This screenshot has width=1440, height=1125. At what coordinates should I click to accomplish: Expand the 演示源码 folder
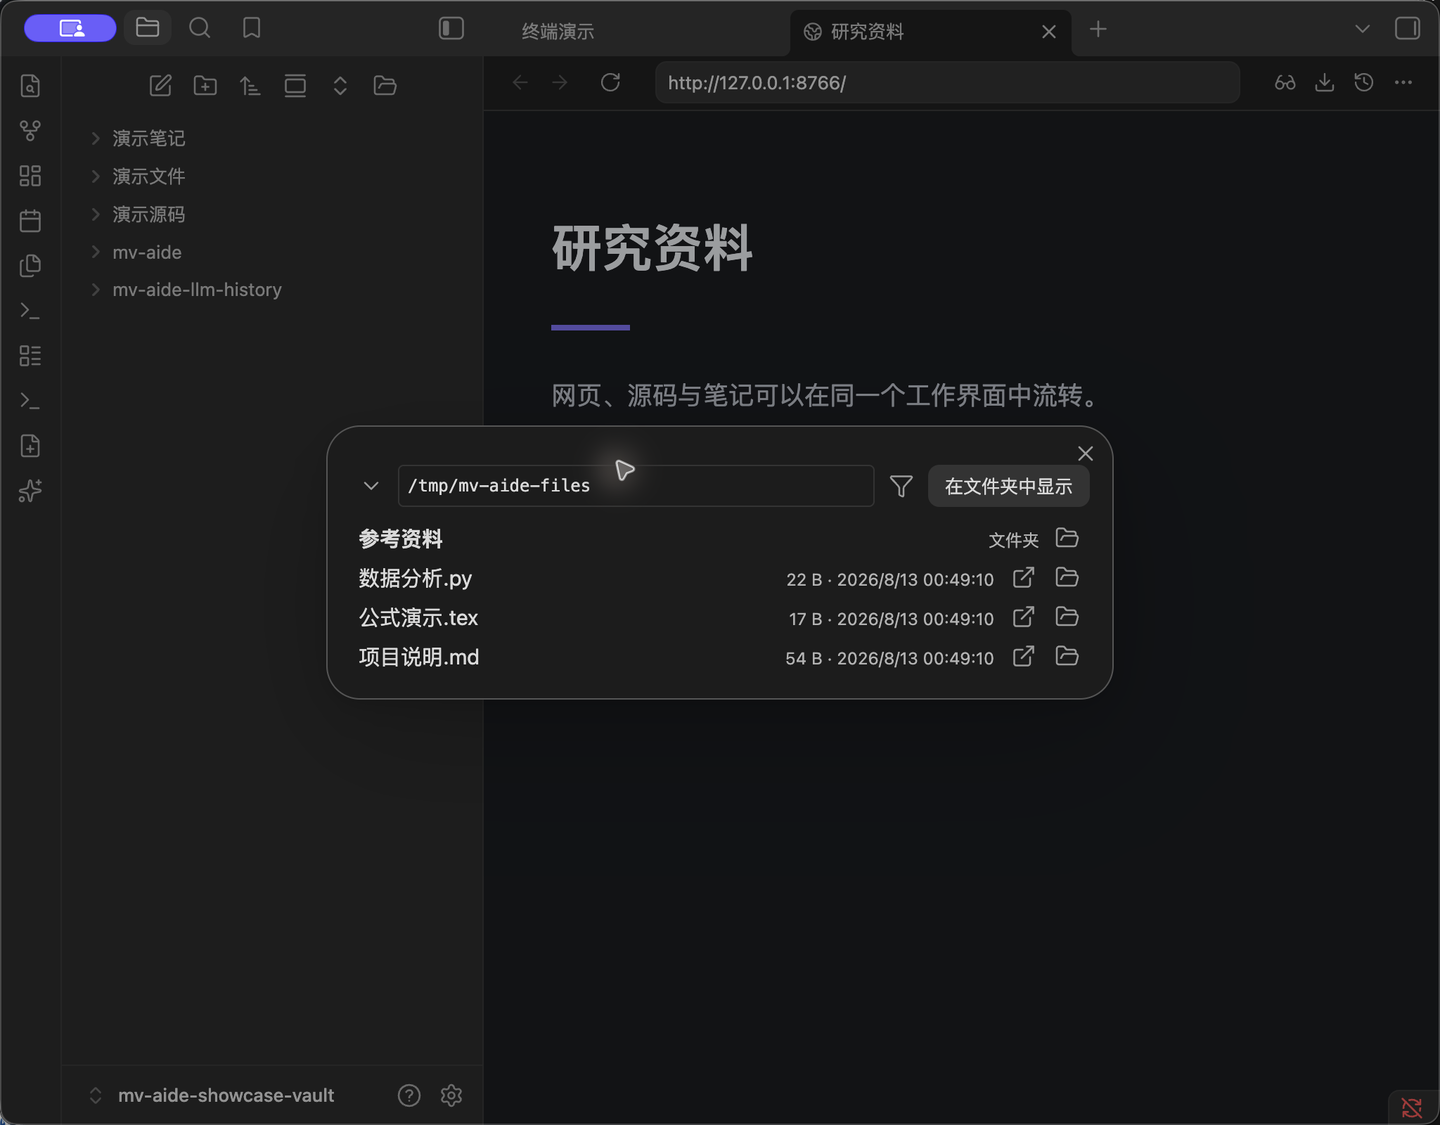click(x=148, y=214)
